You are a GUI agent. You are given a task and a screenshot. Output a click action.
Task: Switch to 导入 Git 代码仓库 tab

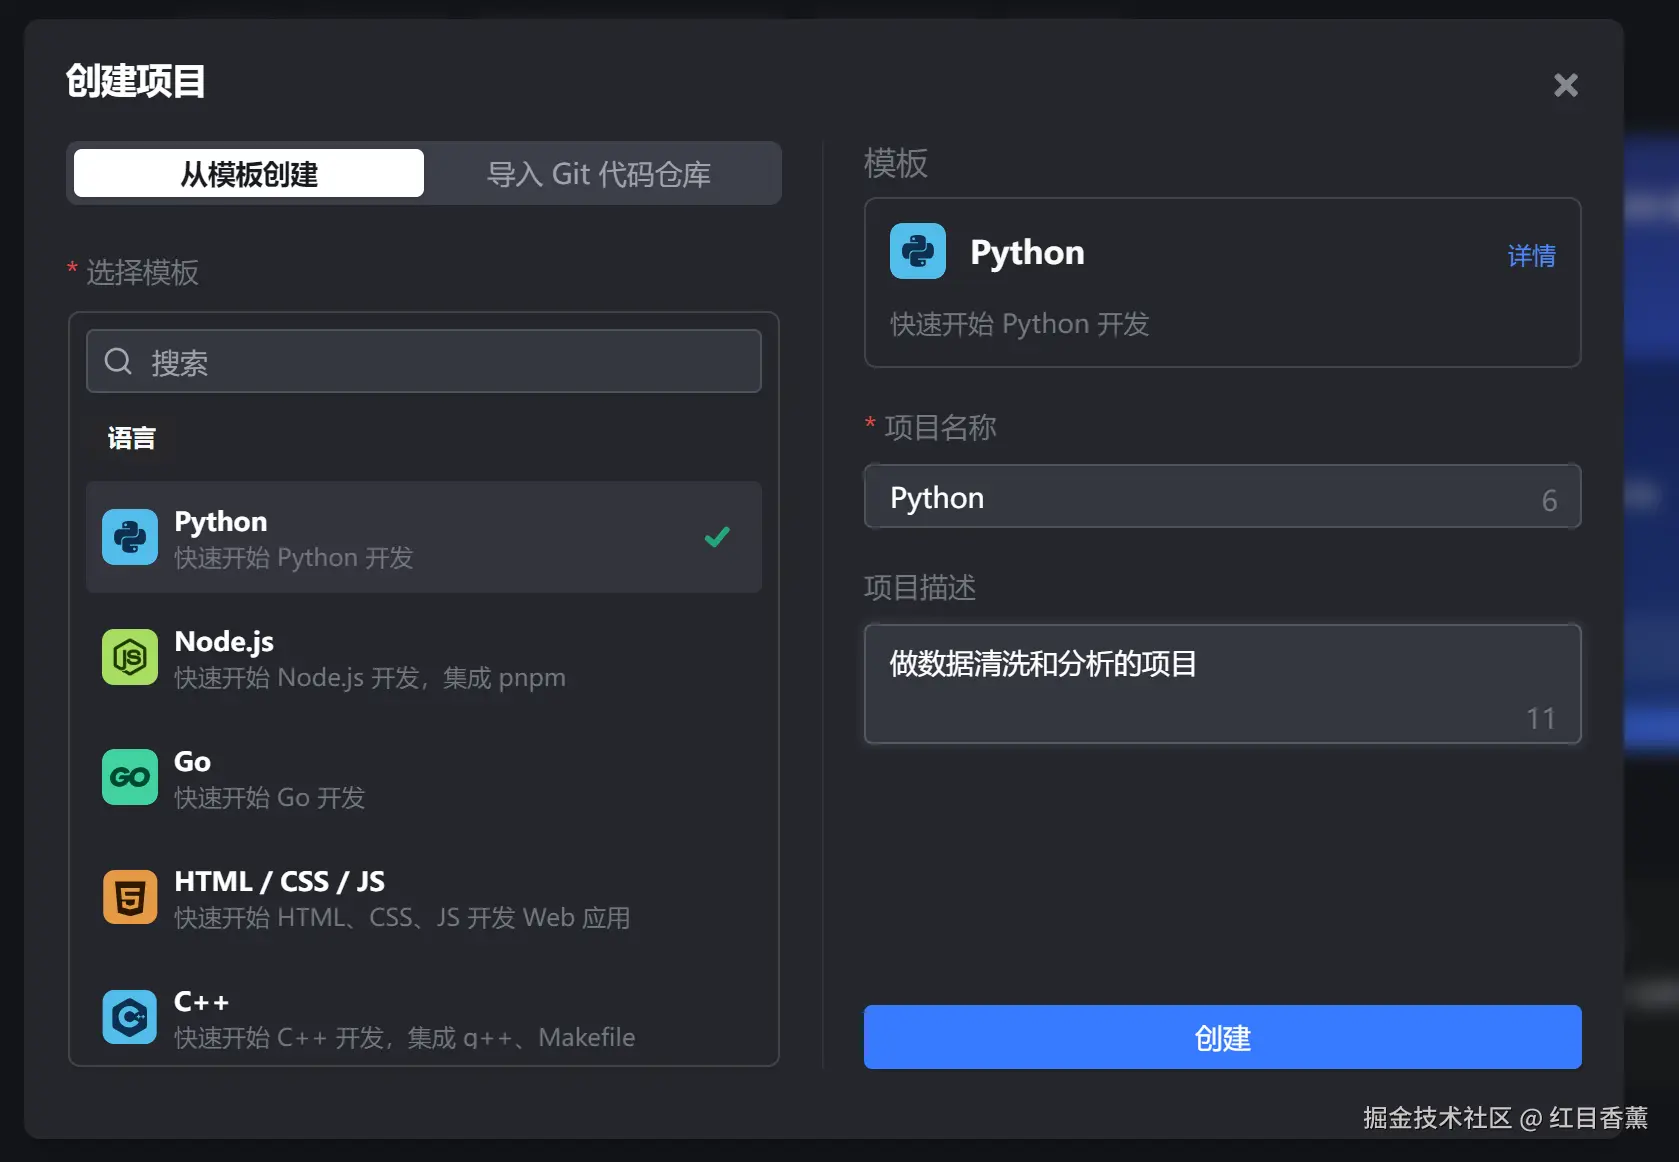[598, 174]
